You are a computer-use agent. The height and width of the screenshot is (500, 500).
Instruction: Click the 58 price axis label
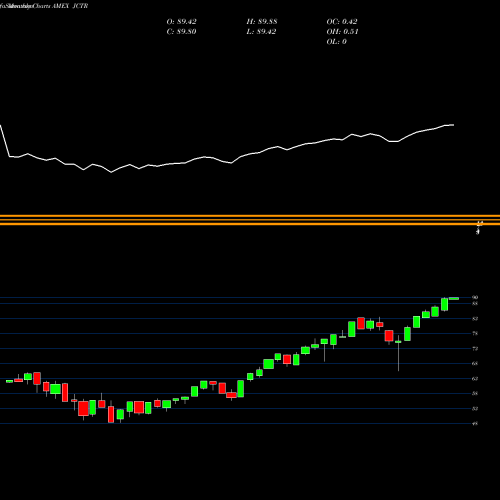click(475, 393)
